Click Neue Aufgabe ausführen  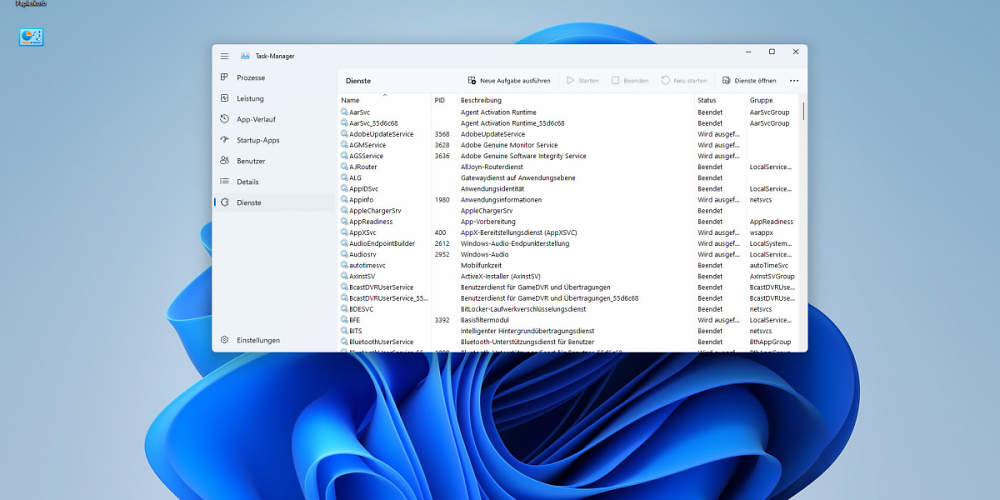[509, 81]
